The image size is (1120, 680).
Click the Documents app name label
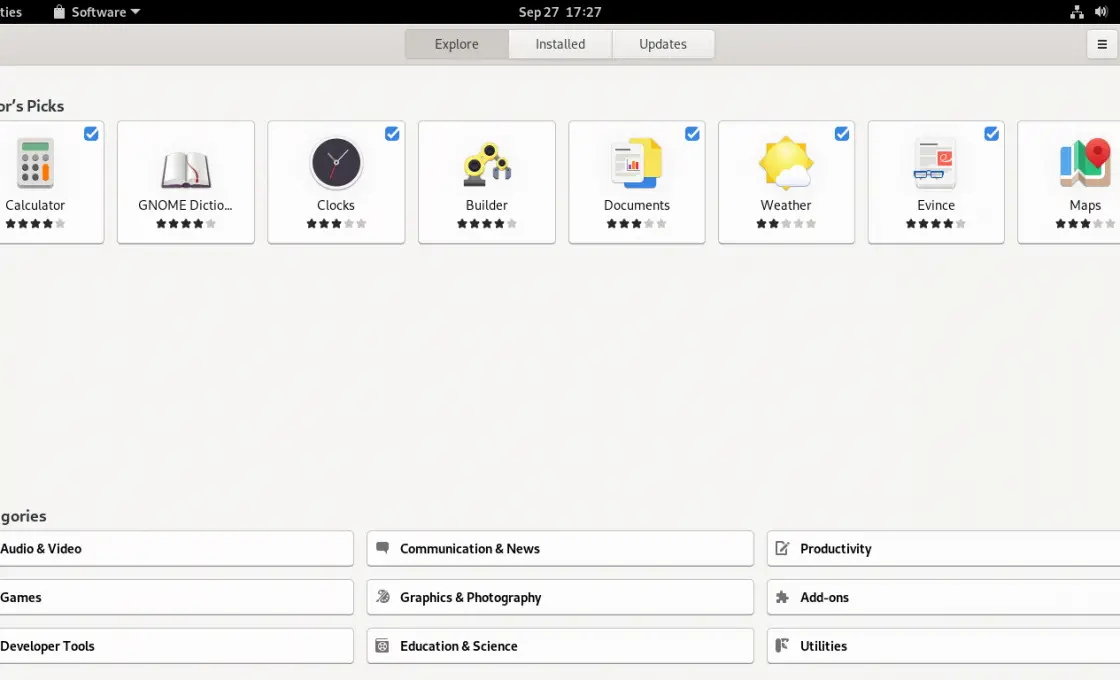click(x=636, y=205)
